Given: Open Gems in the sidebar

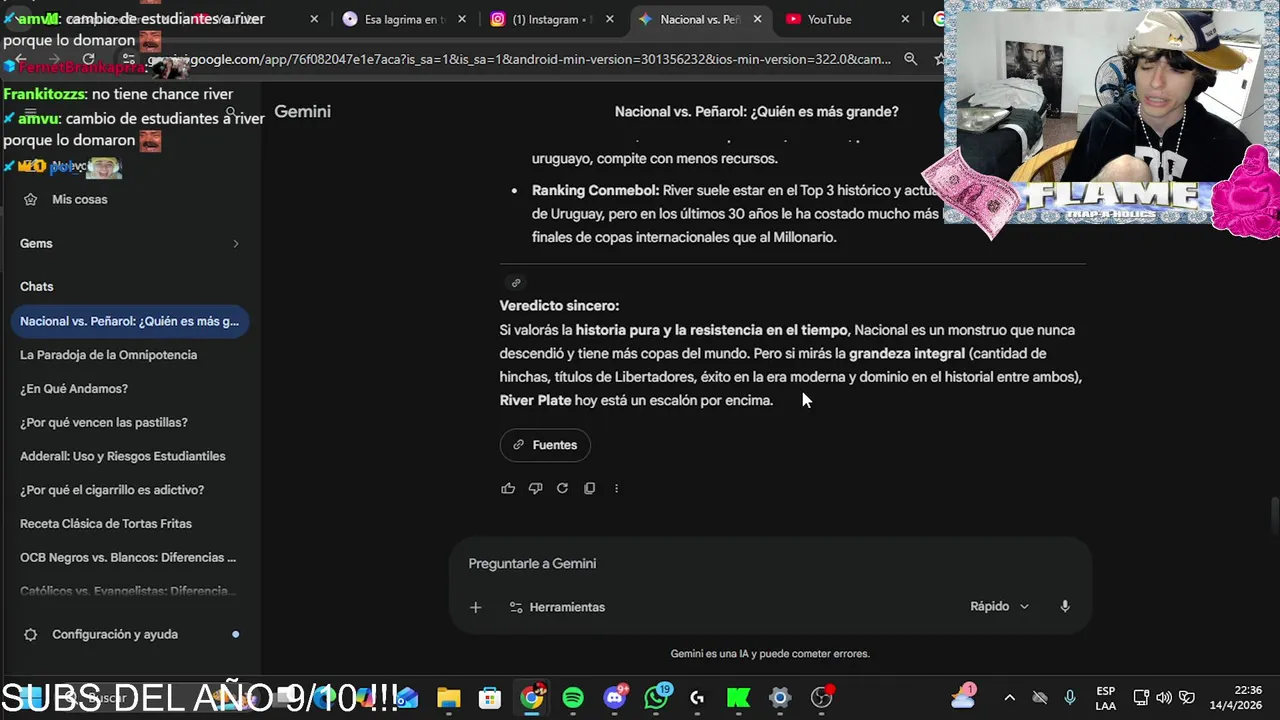Looking at the screenshot, I should [x=36, y=243].
